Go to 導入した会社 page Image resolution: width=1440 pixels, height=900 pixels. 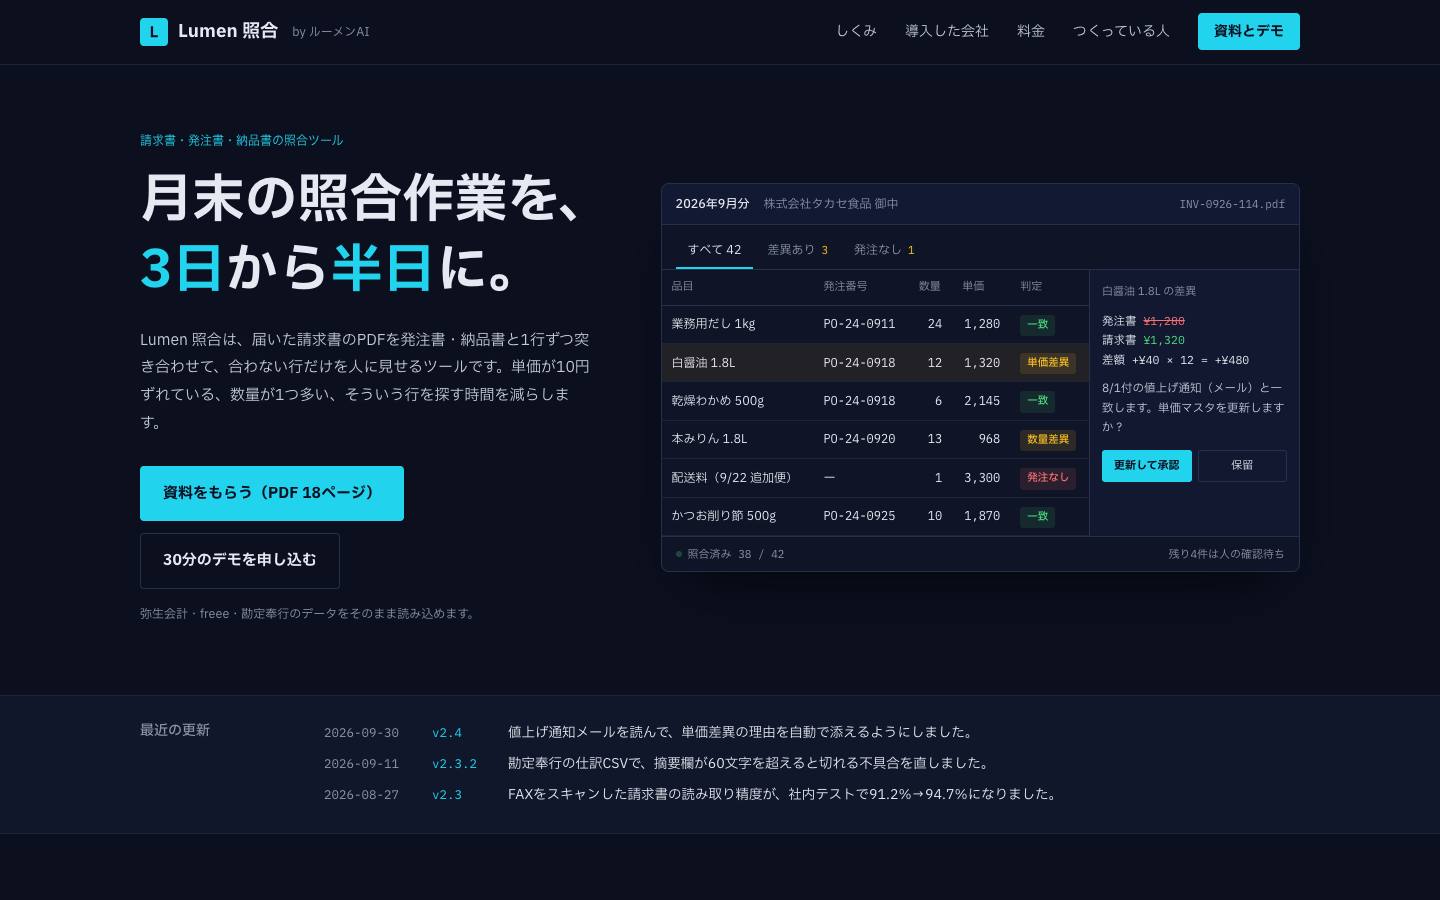tap(947, 31)
